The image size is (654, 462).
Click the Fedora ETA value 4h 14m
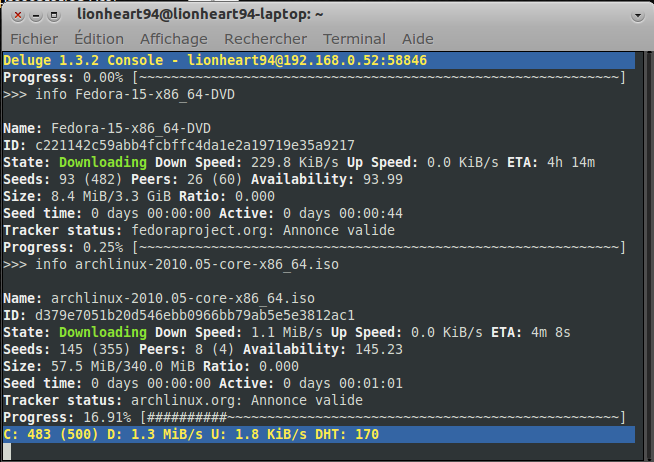pos(571,162)
